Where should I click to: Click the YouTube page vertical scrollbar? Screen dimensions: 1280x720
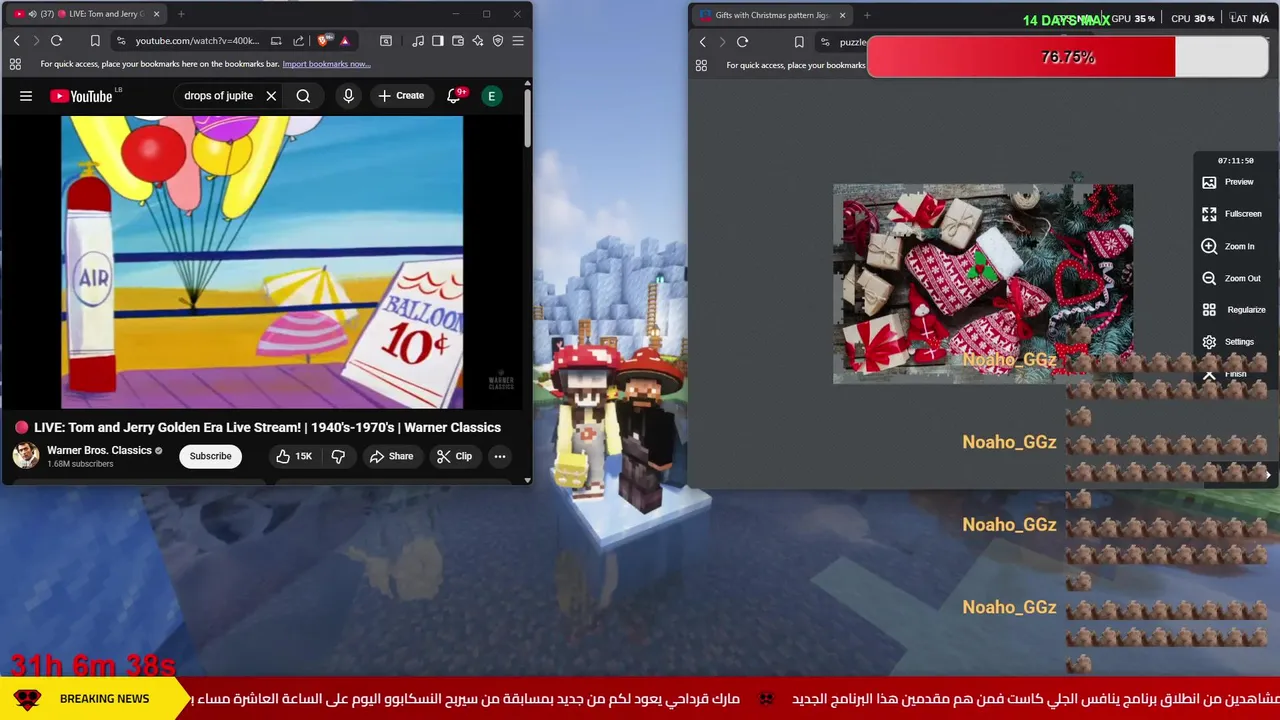click(528, 120)
